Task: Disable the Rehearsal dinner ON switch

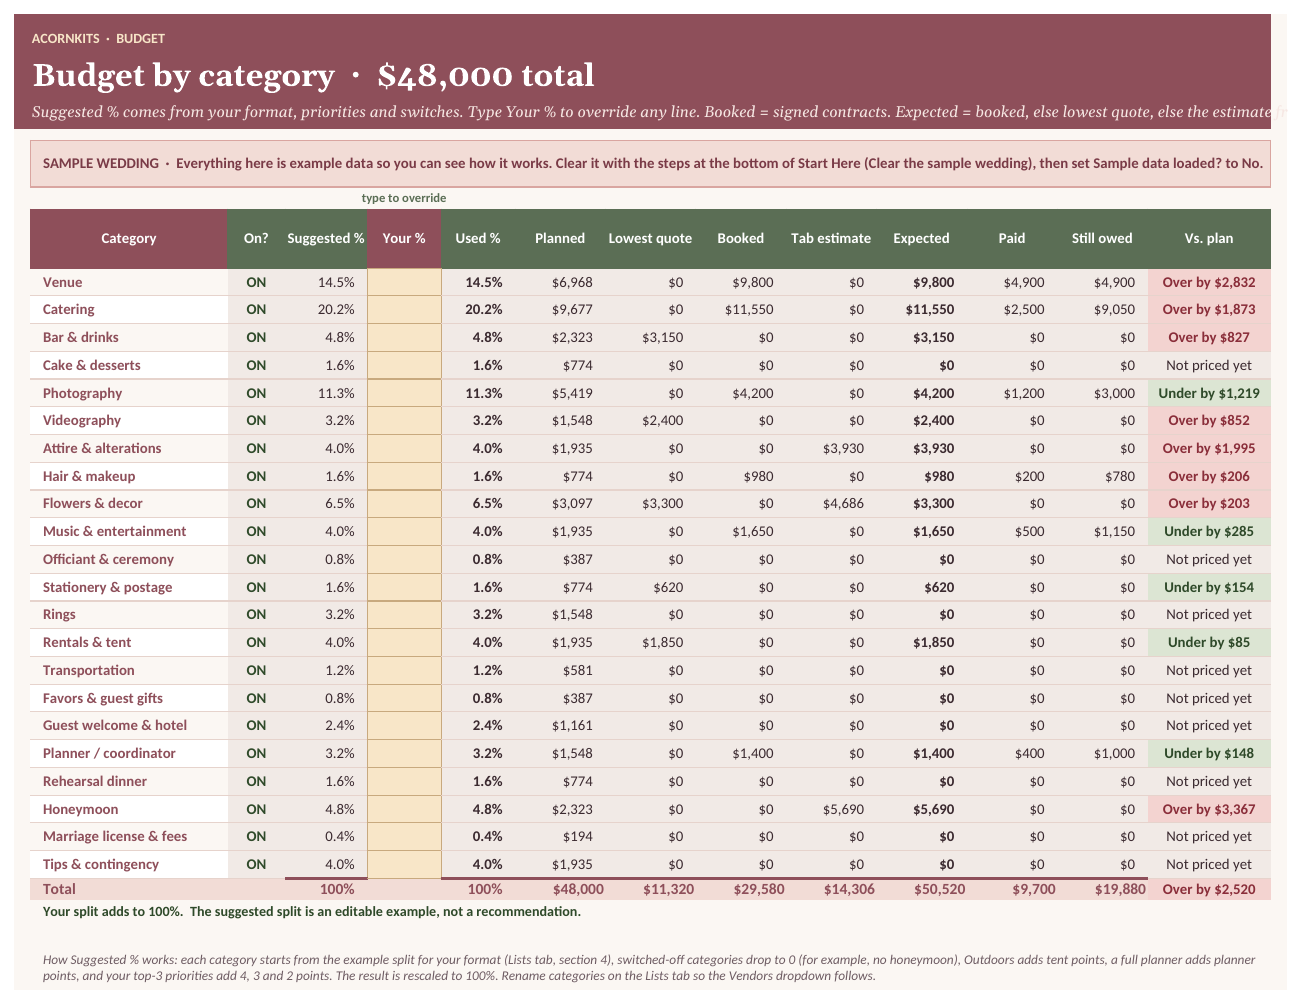Action: (x=256, y=781)
